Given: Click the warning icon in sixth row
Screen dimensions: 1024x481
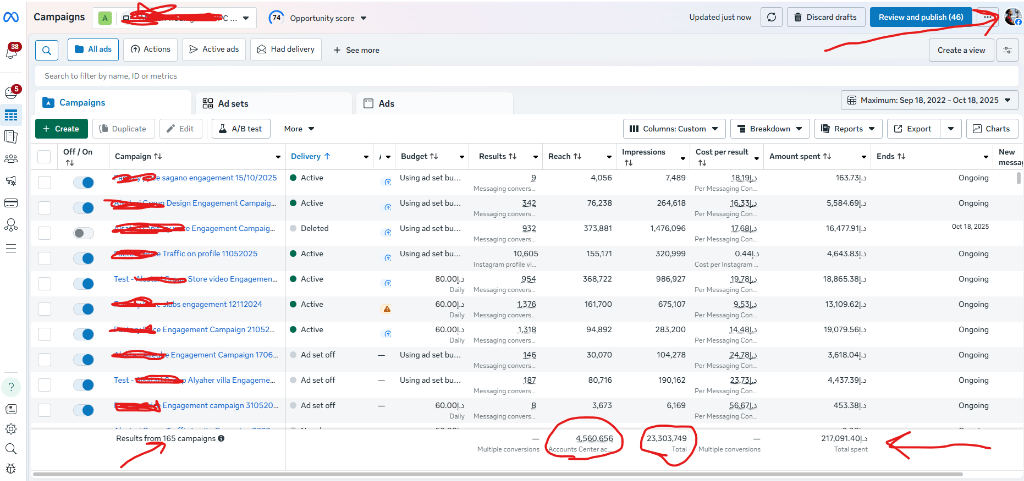Looking at the screenshot, I should point(387,309).
